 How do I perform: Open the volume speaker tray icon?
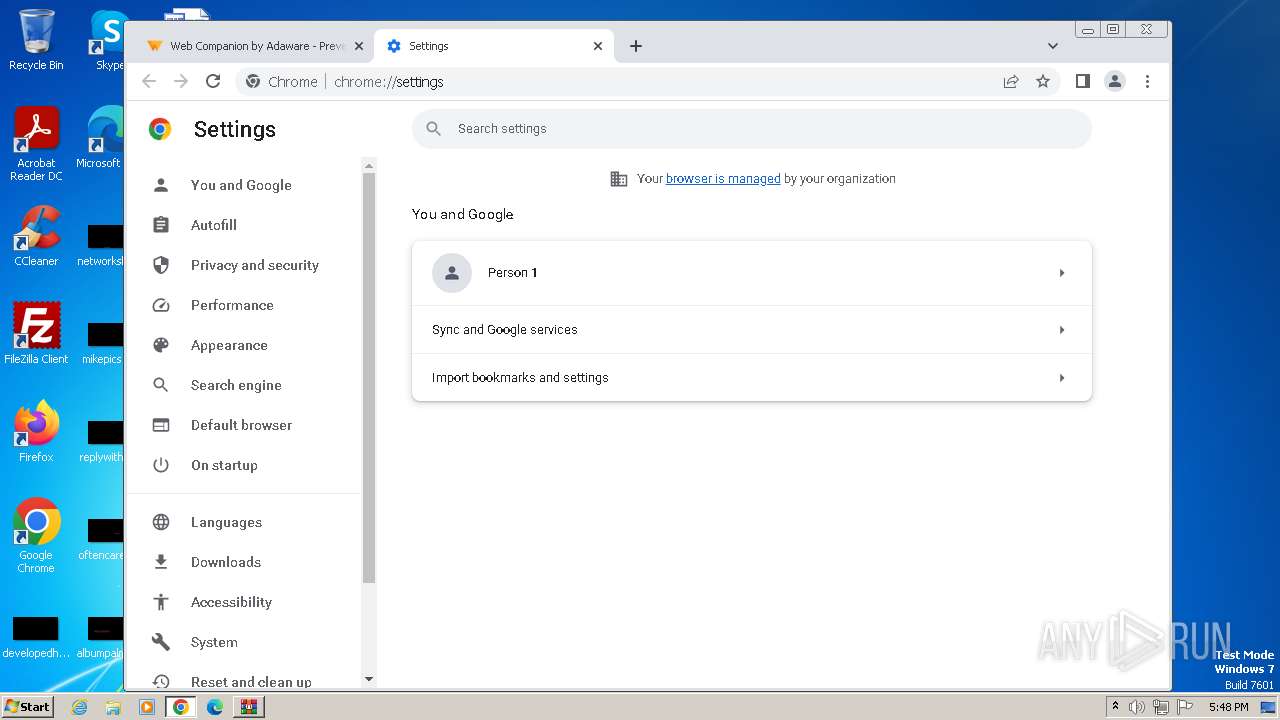point(1137,707)
